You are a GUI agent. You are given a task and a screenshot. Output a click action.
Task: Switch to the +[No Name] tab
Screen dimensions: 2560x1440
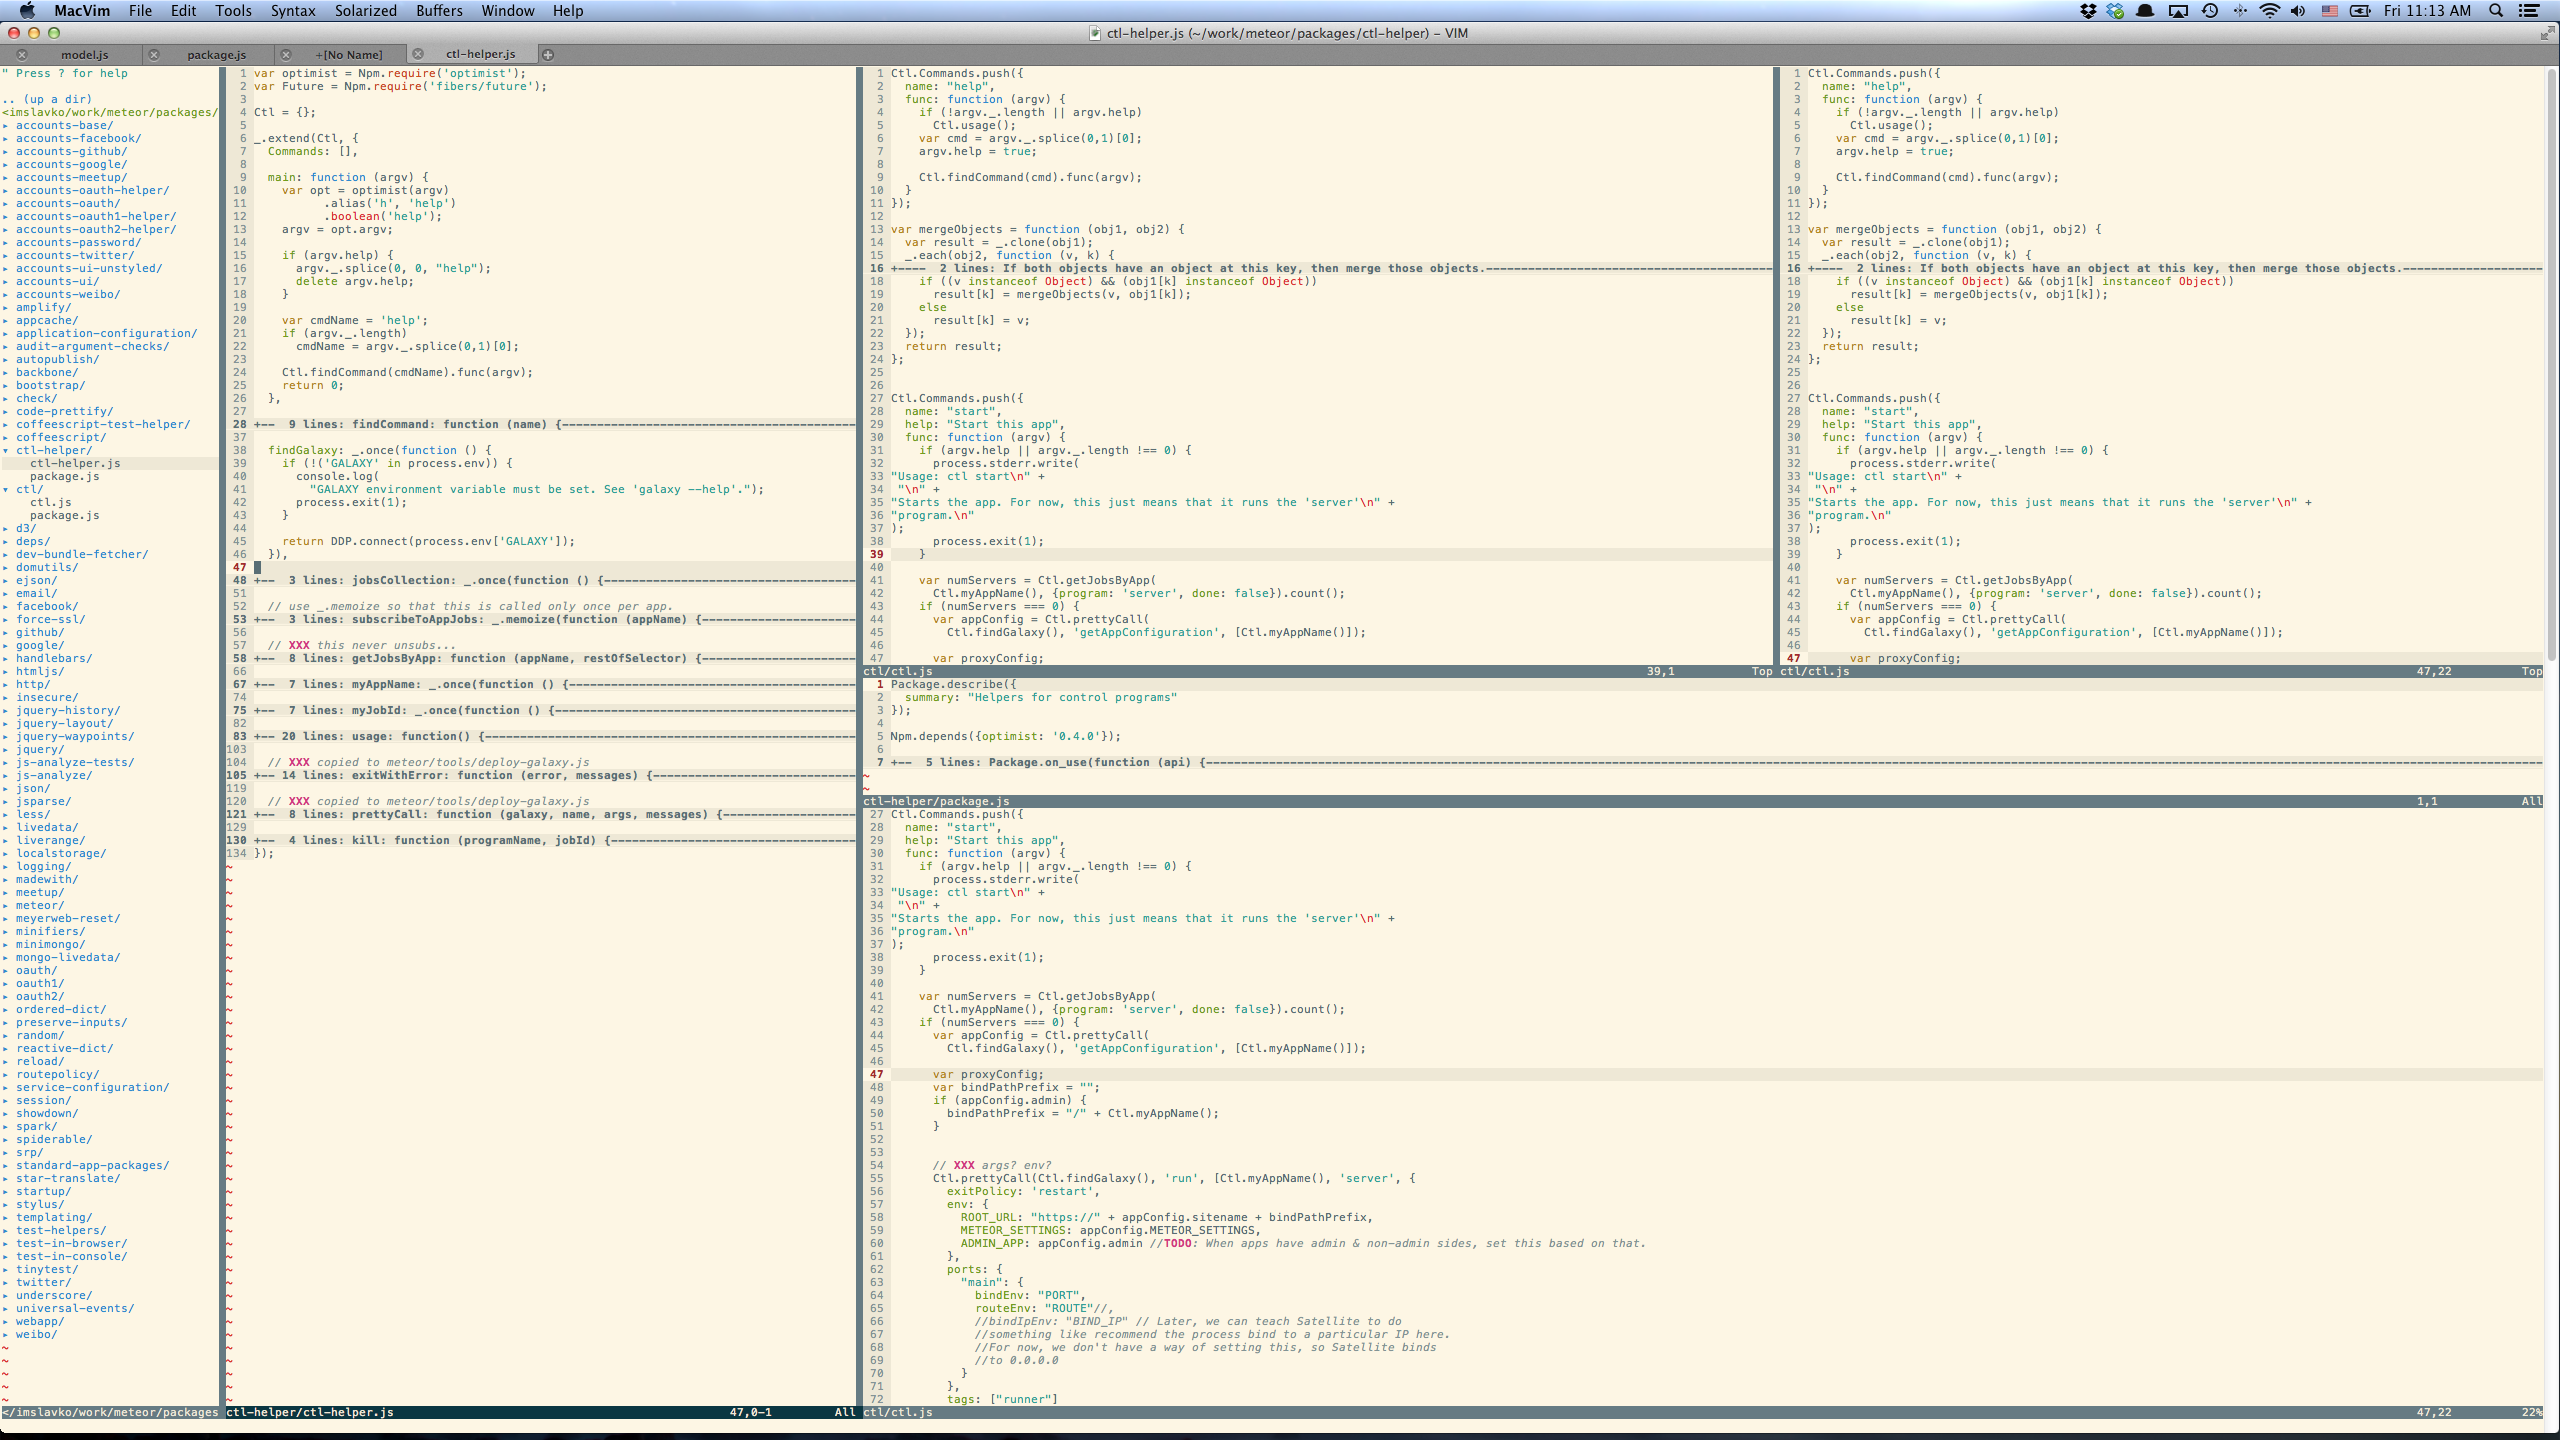pyautogui.click(x=349, y=54)
